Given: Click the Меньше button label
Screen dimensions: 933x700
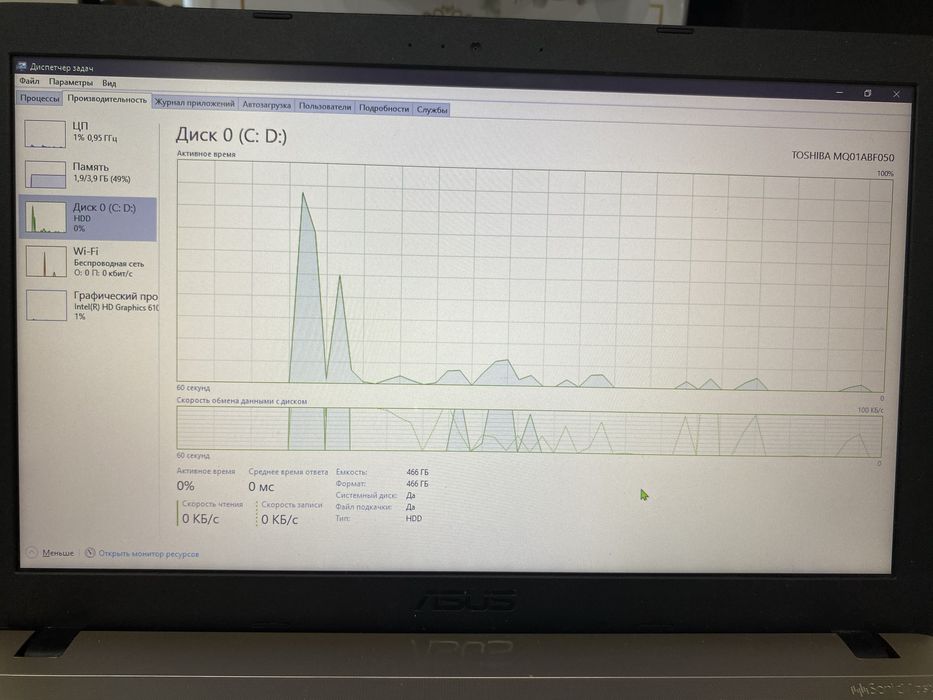Looking at the screenshot, I should pos(58,553).
